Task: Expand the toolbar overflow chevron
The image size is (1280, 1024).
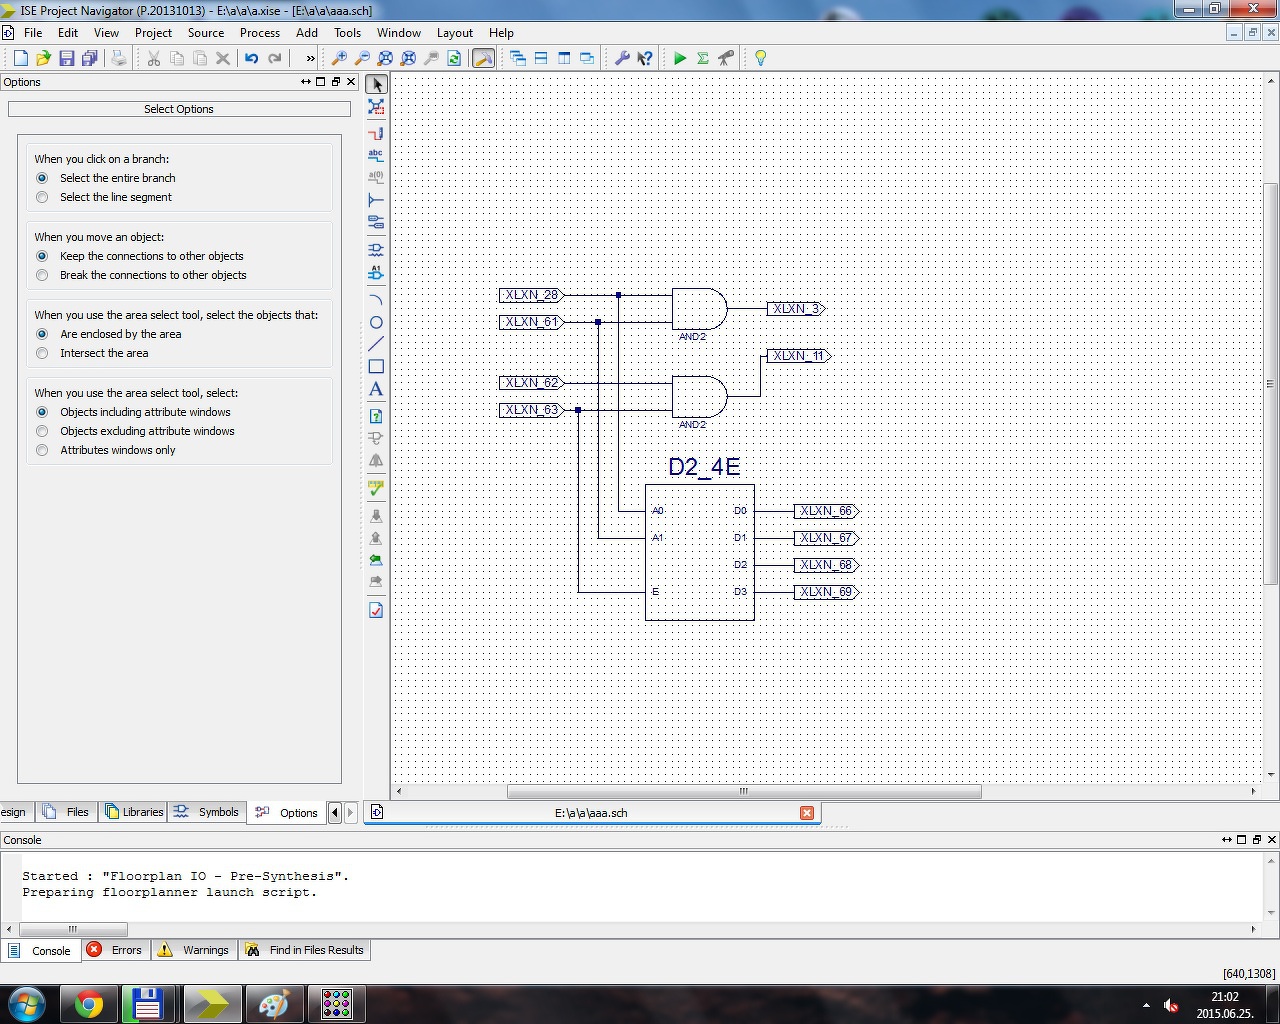Action: tap(310, 58)
